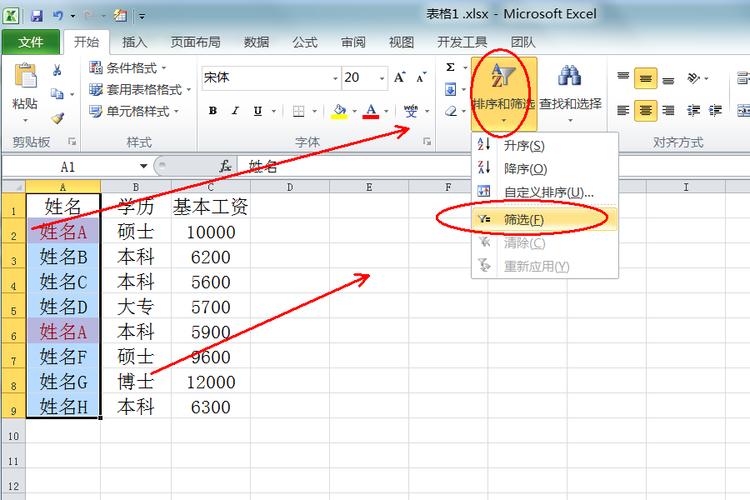Switch to the Page Layout (页面布局) tab
Viewport: 750px width, 500px height.
coord(196,42)
